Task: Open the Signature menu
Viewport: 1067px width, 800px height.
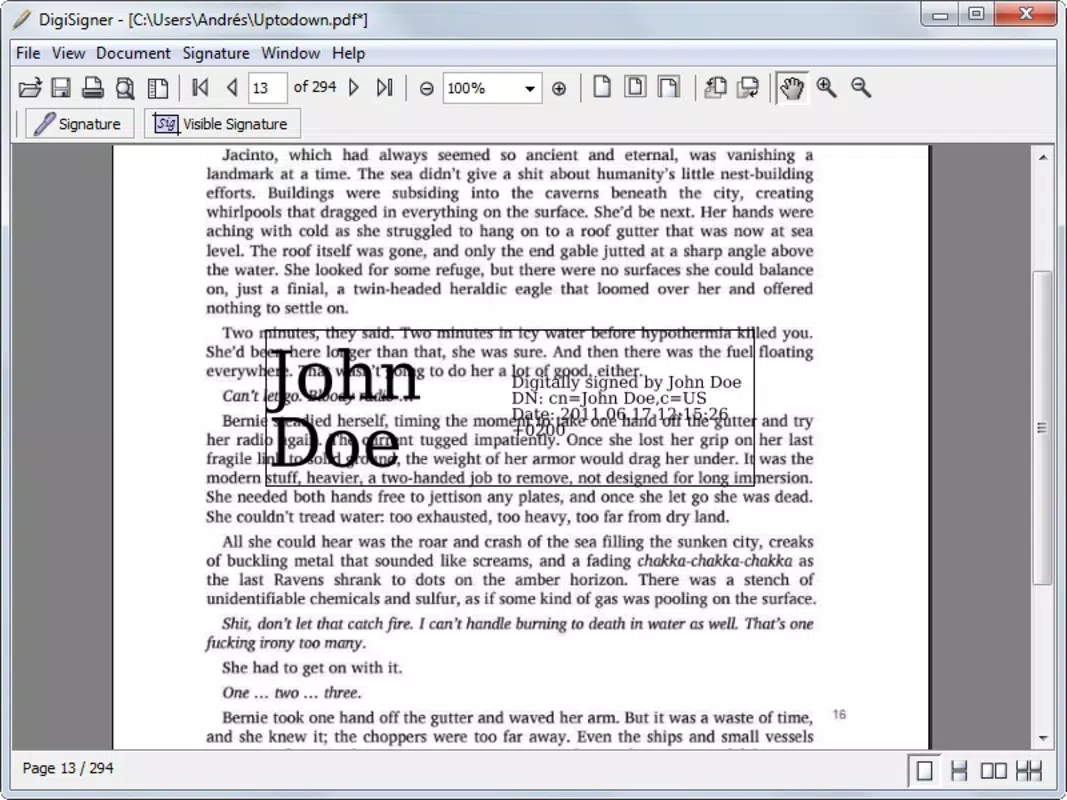Action: click(216, 53)
